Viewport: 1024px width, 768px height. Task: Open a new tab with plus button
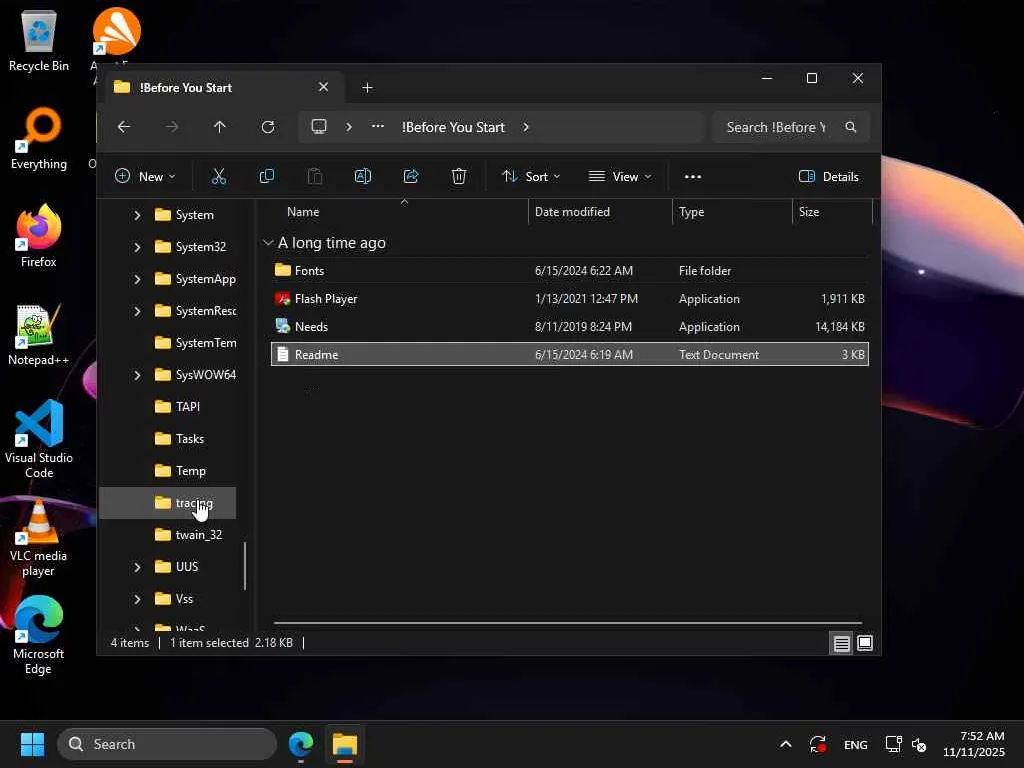click(x=367, y=88)
